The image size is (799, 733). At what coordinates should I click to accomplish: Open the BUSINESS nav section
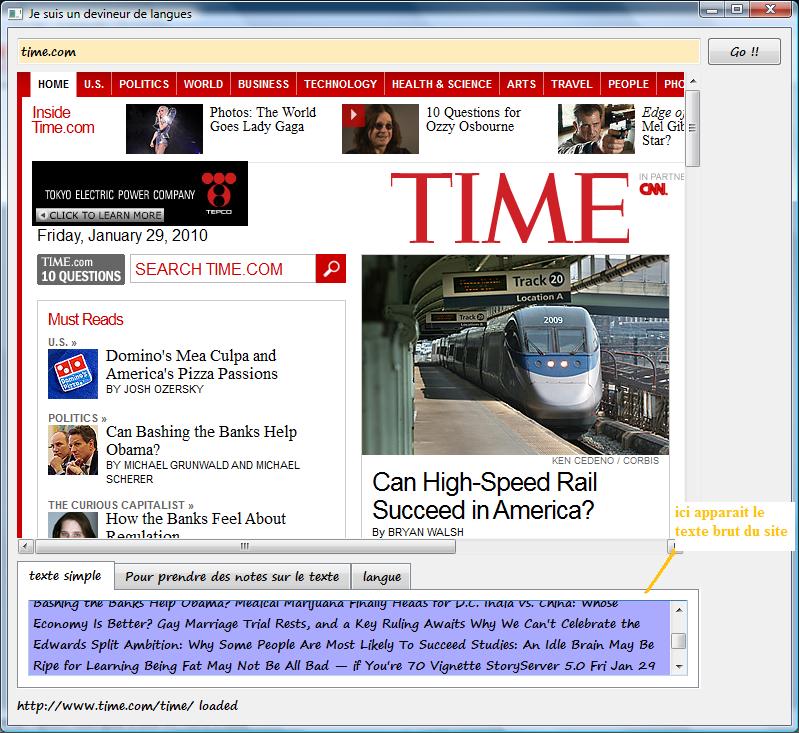[x=263, y=84]
